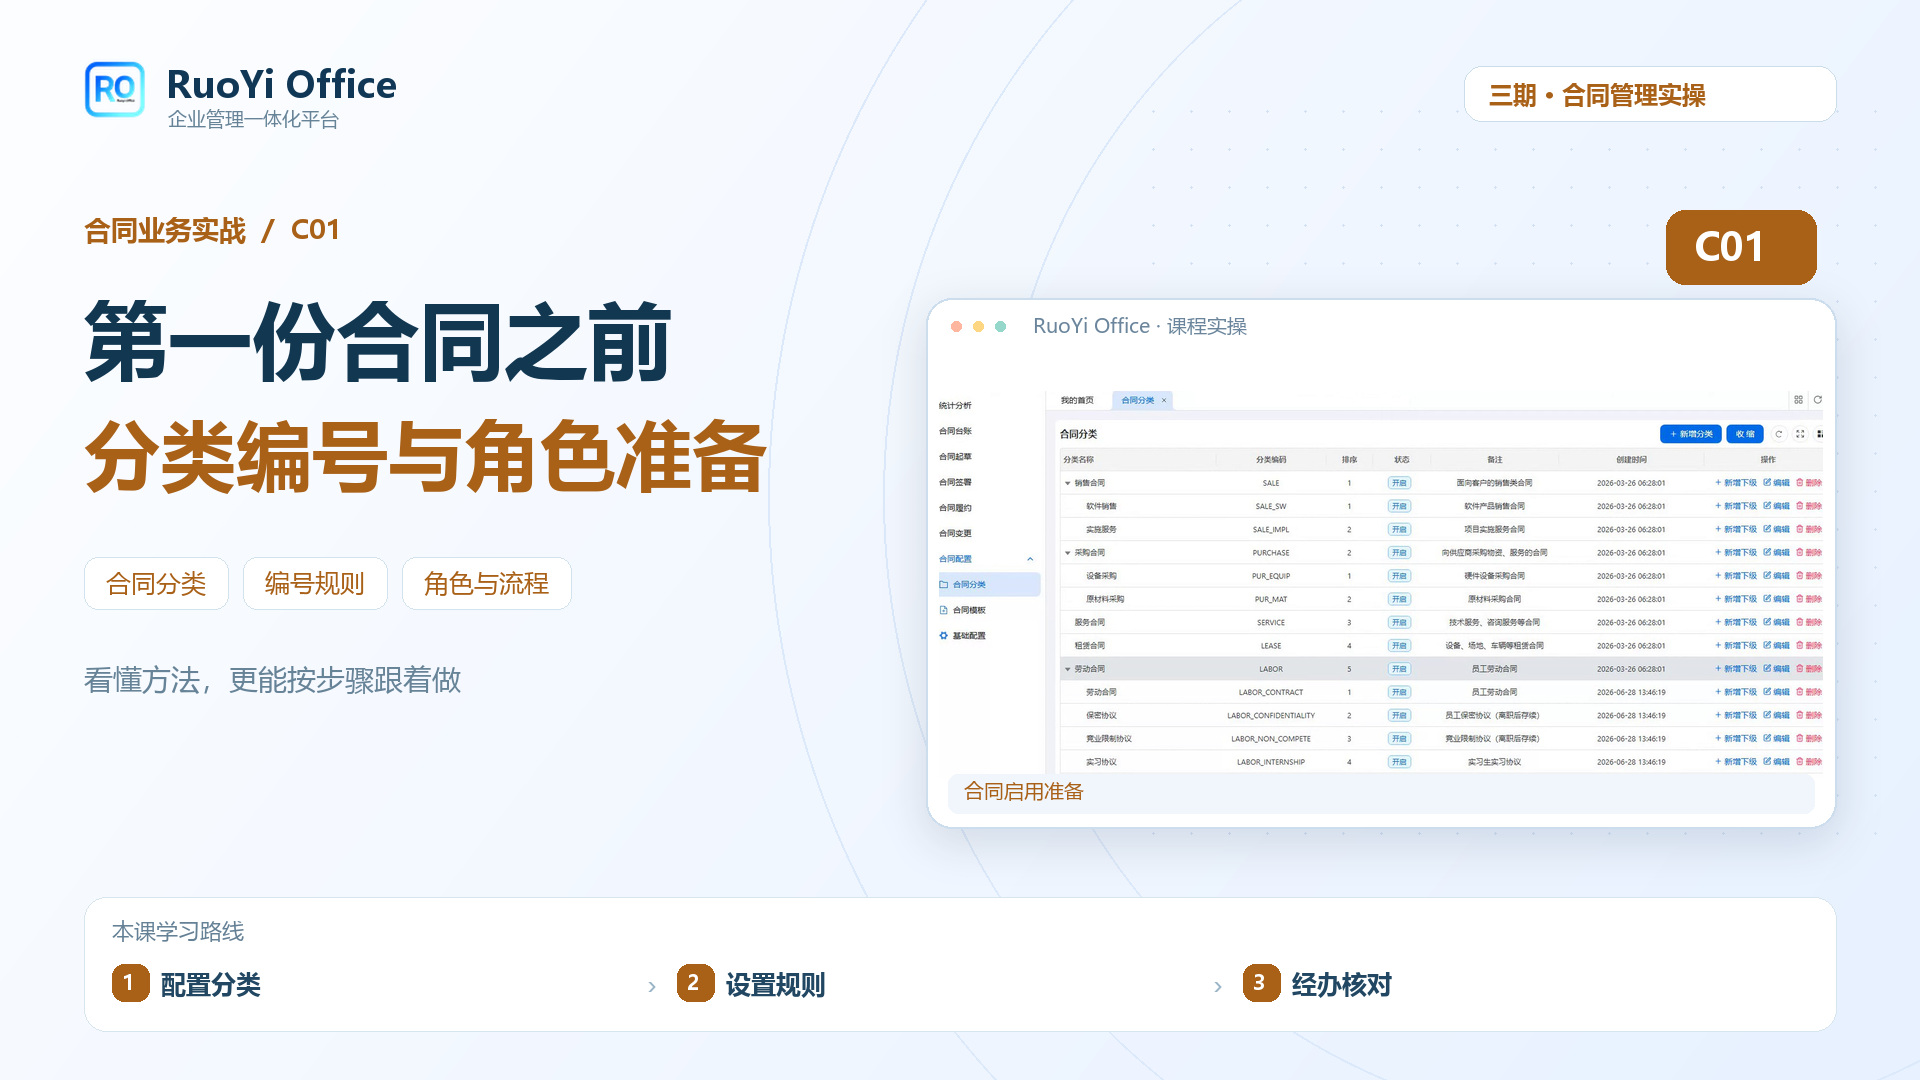The width and height of the screenshot is (1920, 1080).
Task: Click 新增下级 in the 服务合同 row
Action: click(1736, 622)
